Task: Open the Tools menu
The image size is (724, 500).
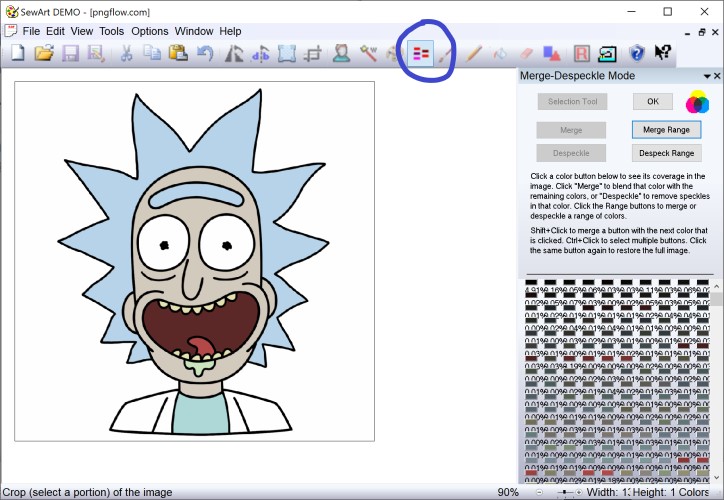Action: (112, 31)
